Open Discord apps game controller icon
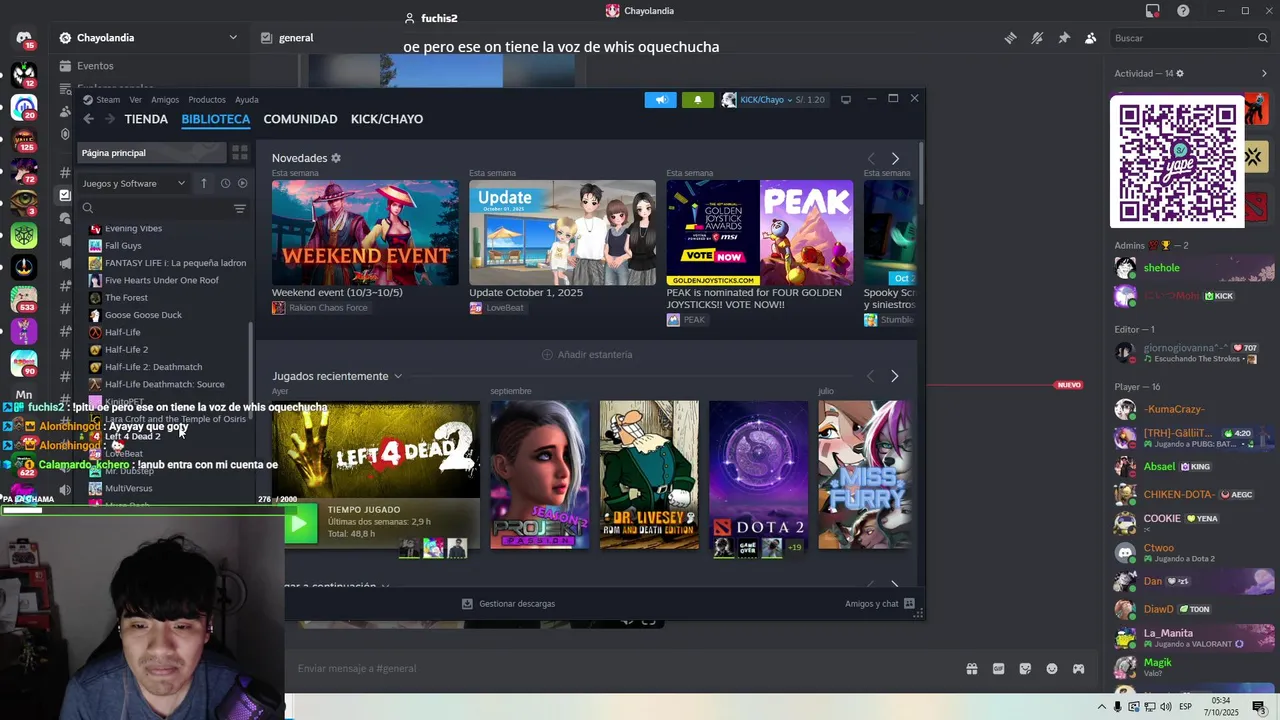The height and width of the screenshot is (720, 1280). [1079, 669]
